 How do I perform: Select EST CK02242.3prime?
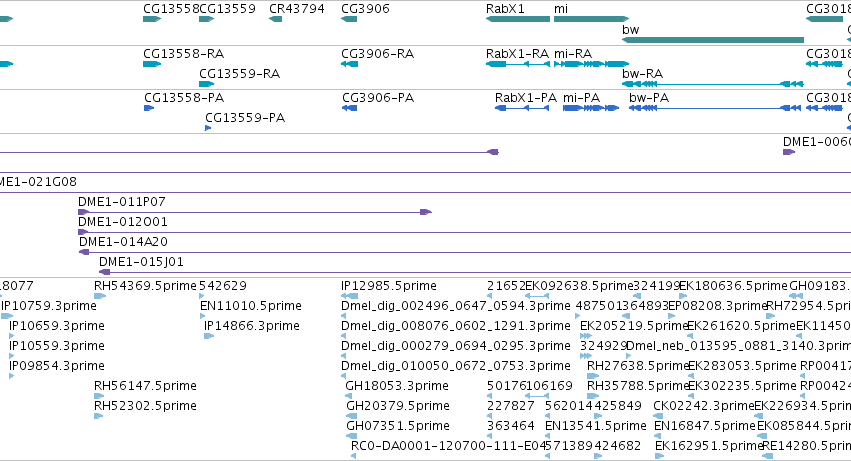(658, 416)
